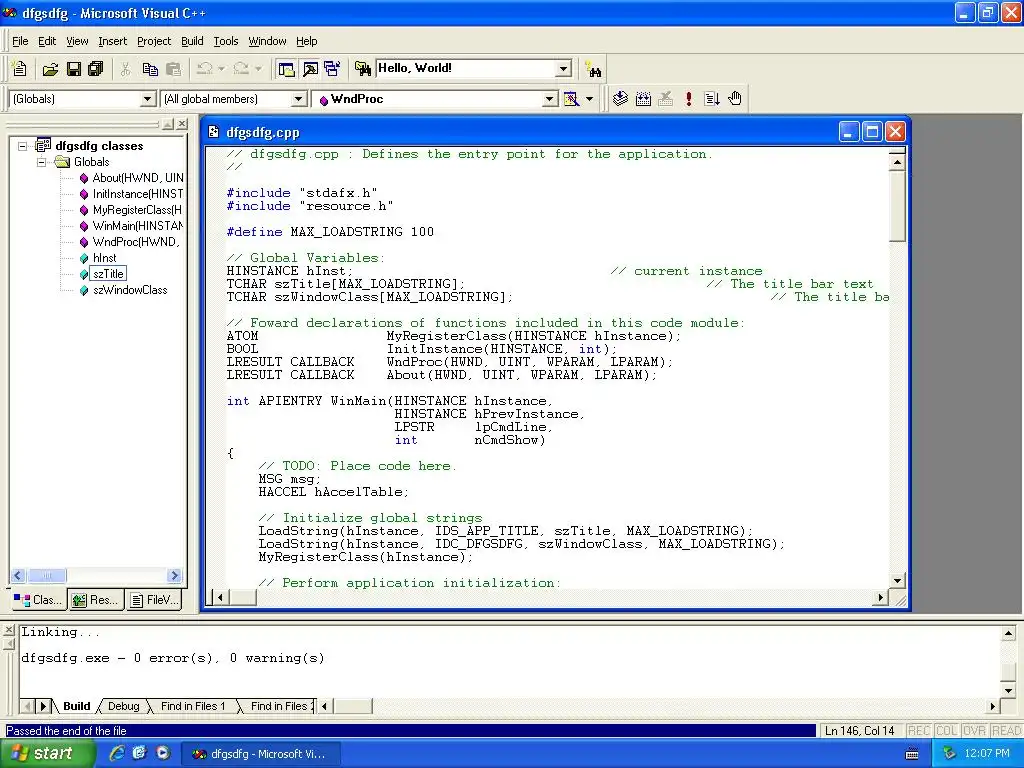The width and height of the screenshot is (1024, 768).
Task: Click the Compile icon on build toolbar
Action: click(x=620, y=99)
